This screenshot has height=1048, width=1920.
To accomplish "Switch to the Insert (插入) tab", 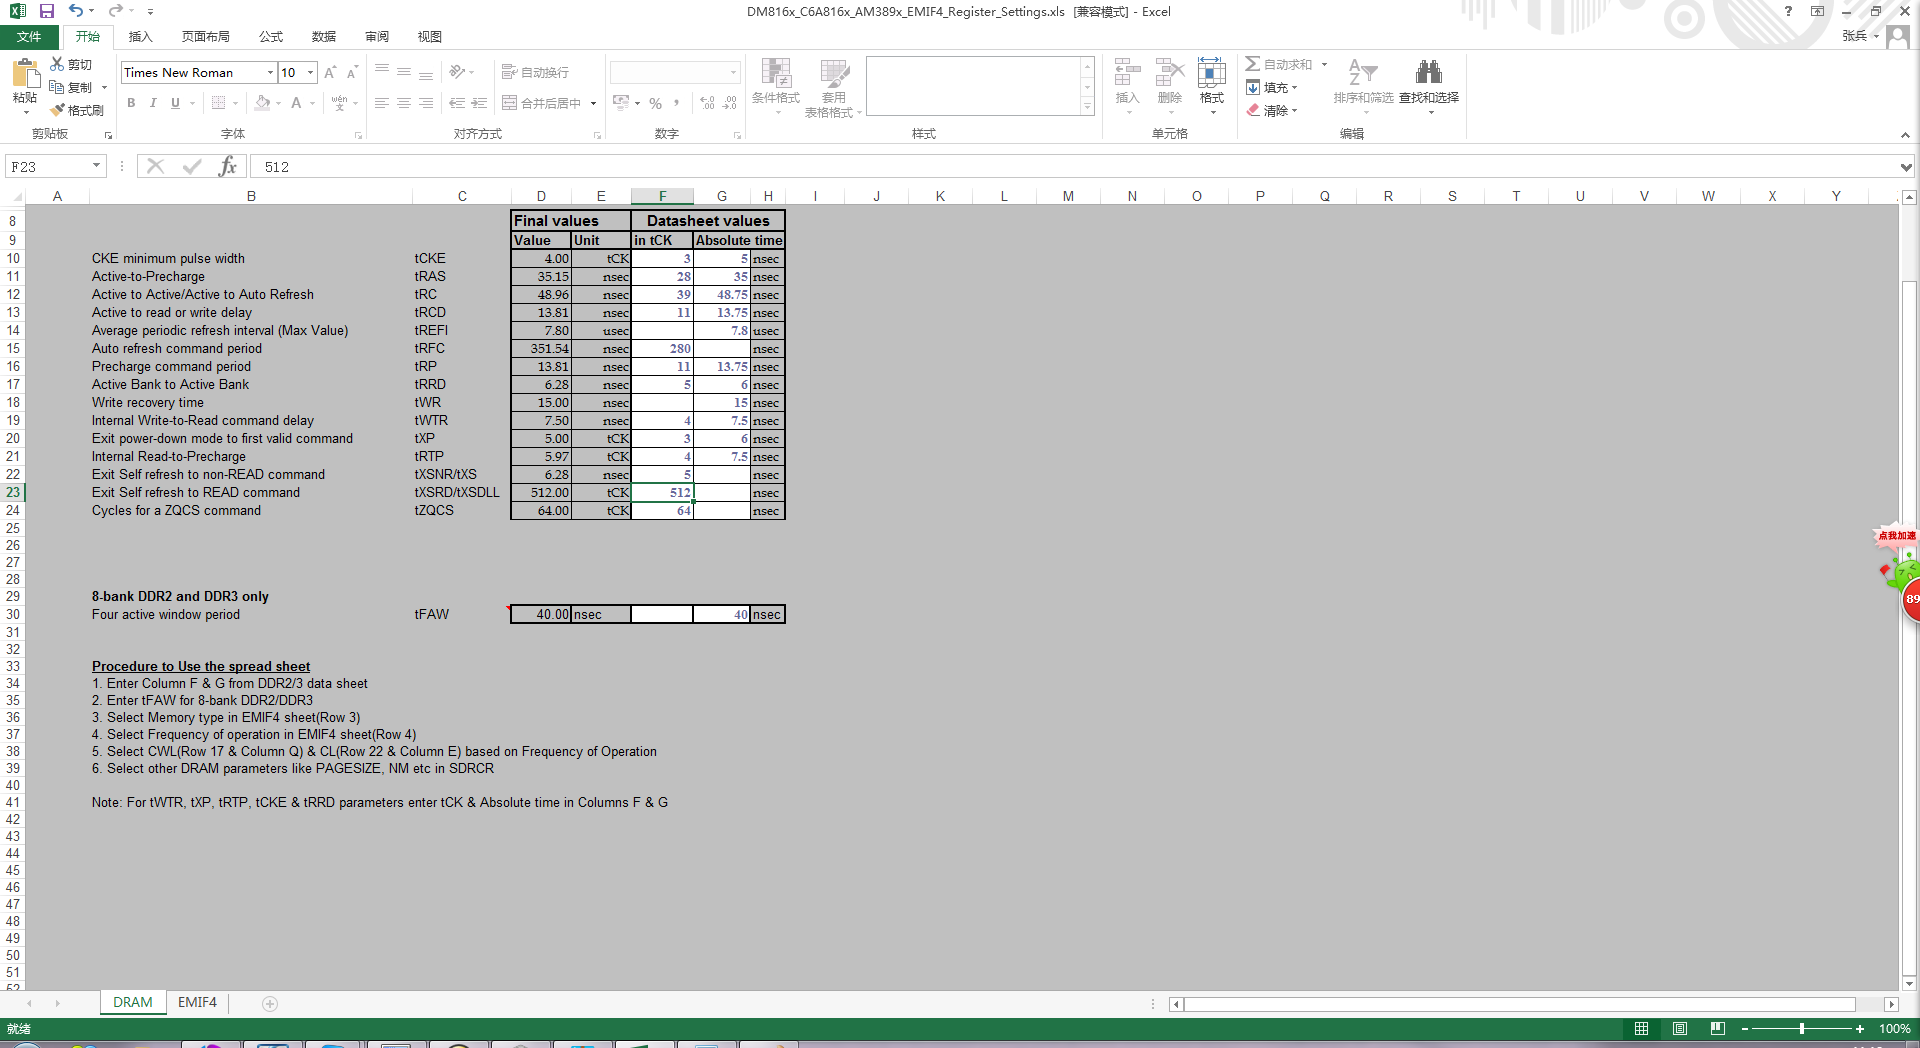I will pyautogui.click(x=141, y=37).
